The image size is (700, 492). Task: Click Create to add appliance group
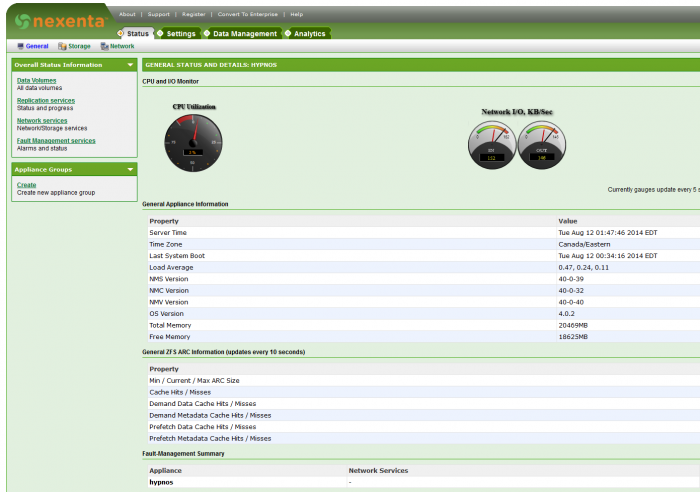pos(26,185)
